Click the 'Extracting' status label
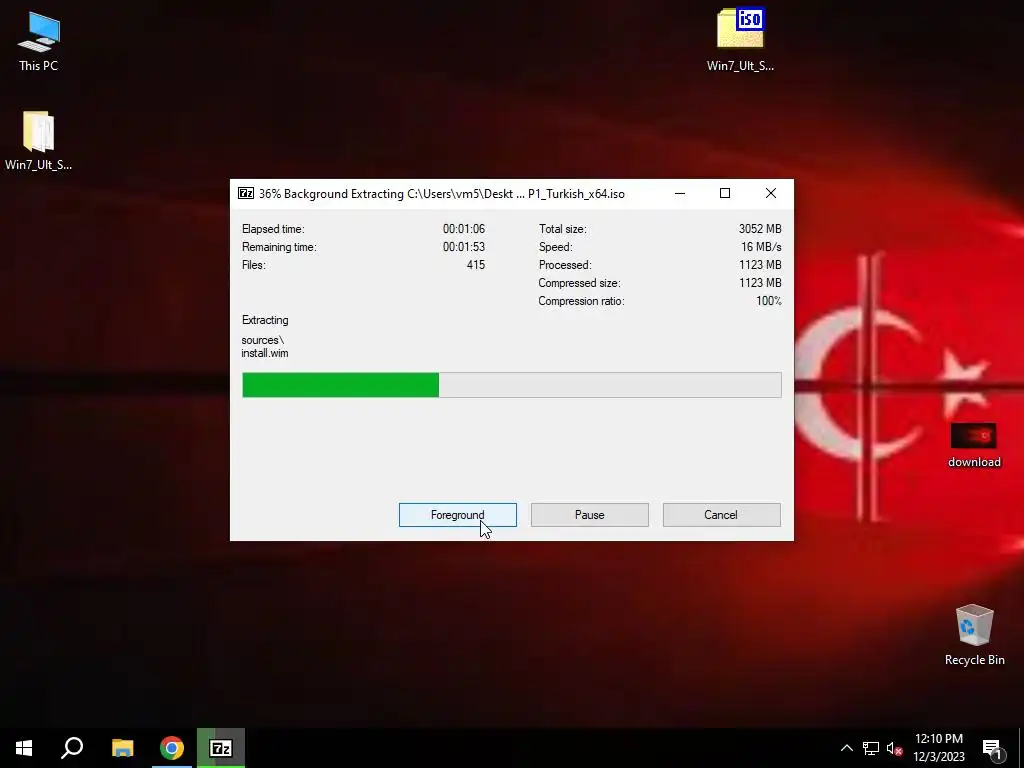1024x768 pixels. [265, 320]
